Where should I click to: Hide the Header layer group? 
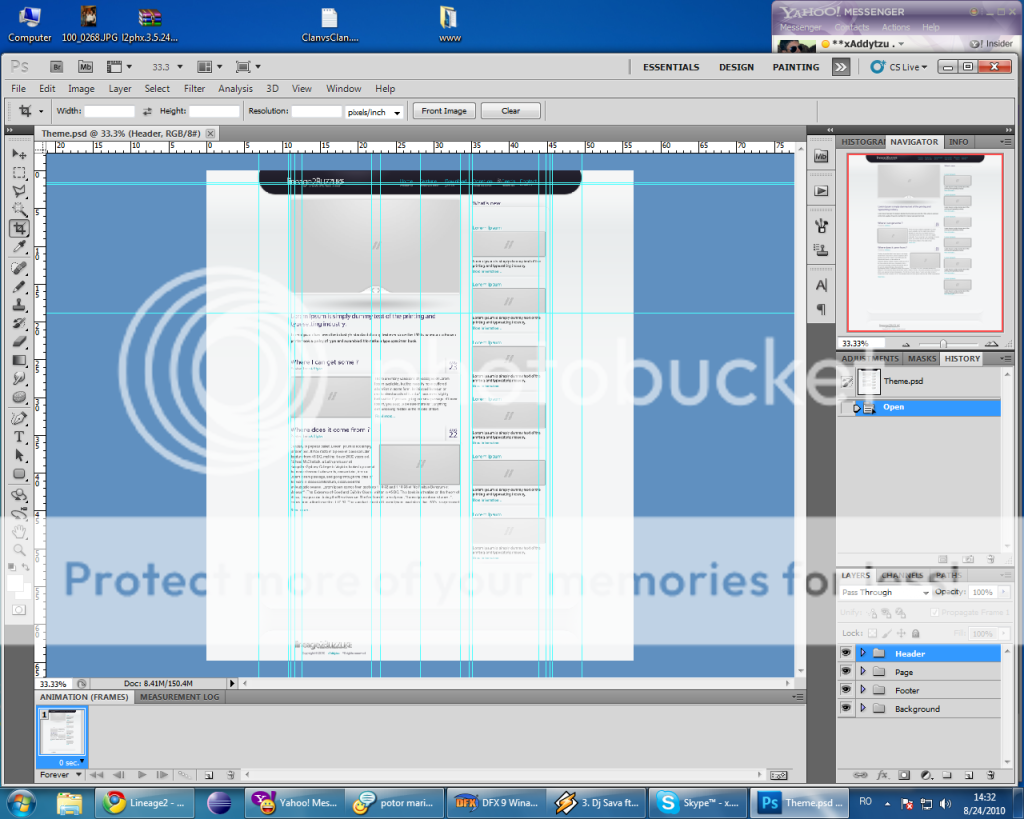click(x=846, y=653)
